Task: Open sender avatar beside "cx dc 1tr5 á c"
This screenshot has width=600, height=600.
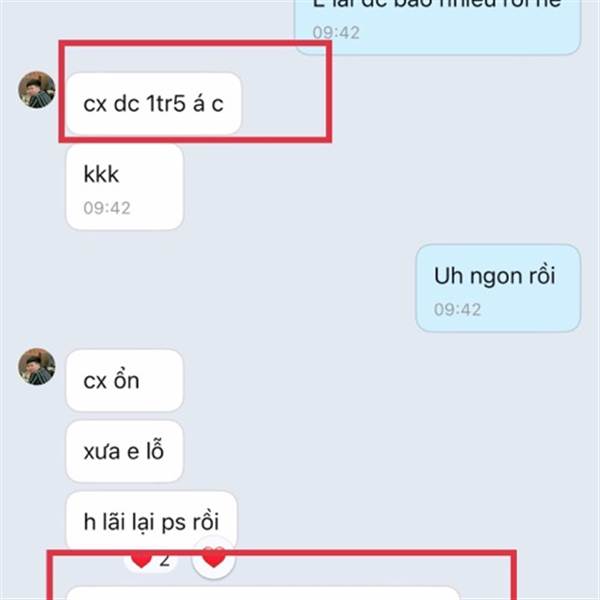Action: tap(37, 90)
